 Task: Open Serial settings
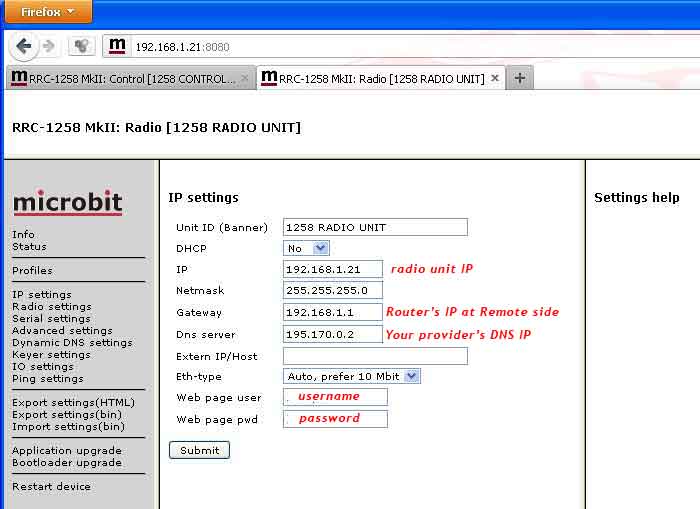[51, 319]
